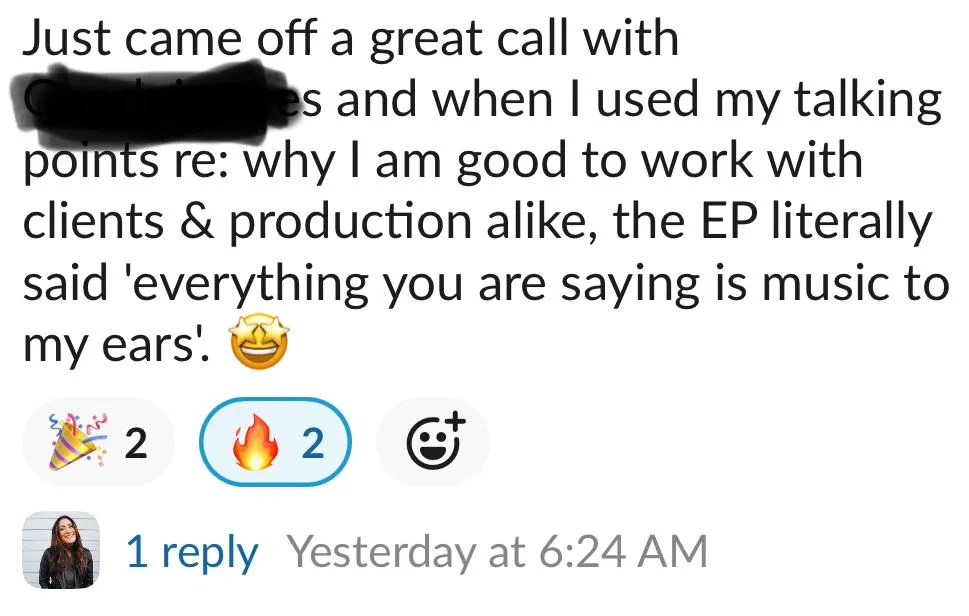Click the party popper reaction emoji
The height and width of the screenshot is (616, 969).
tap(77, 442)
